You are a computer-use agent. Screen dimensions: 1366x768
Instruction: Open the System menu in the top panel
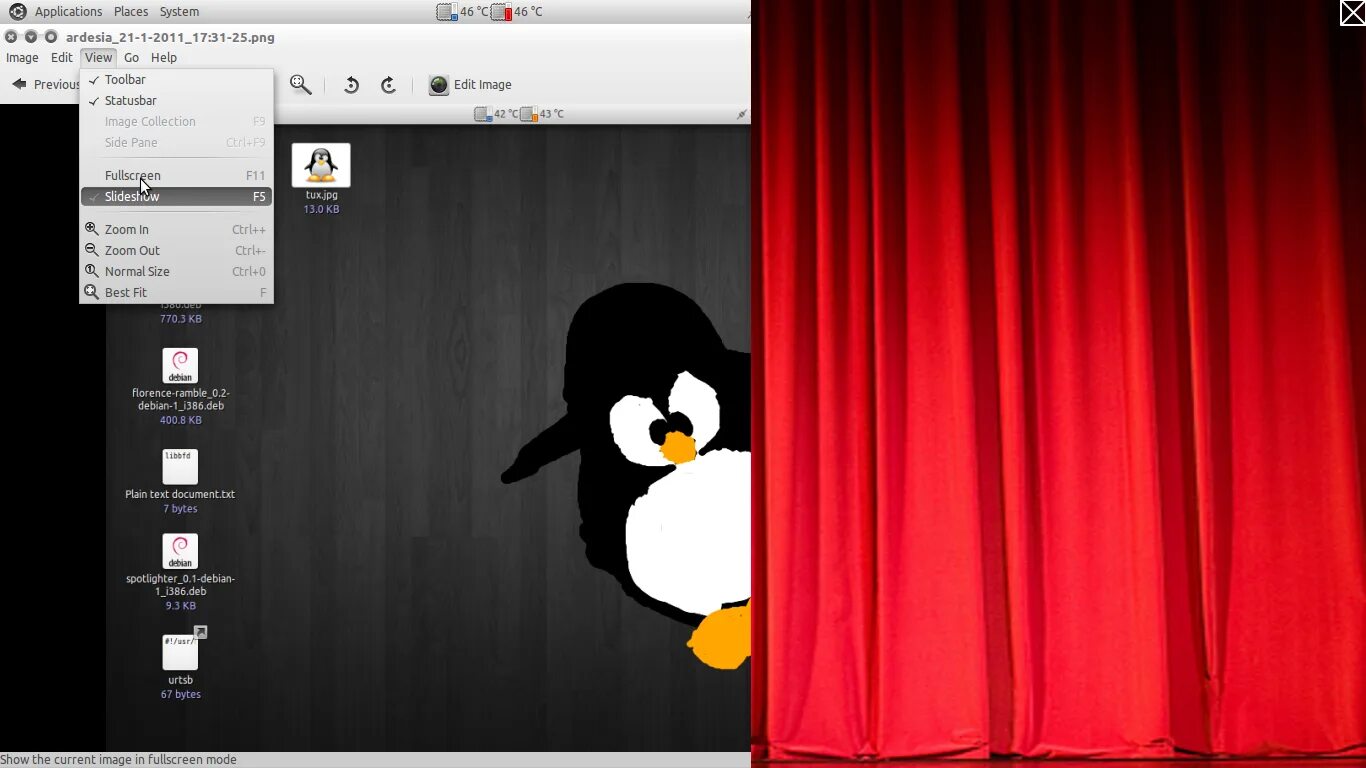click(x=179, y=12)
